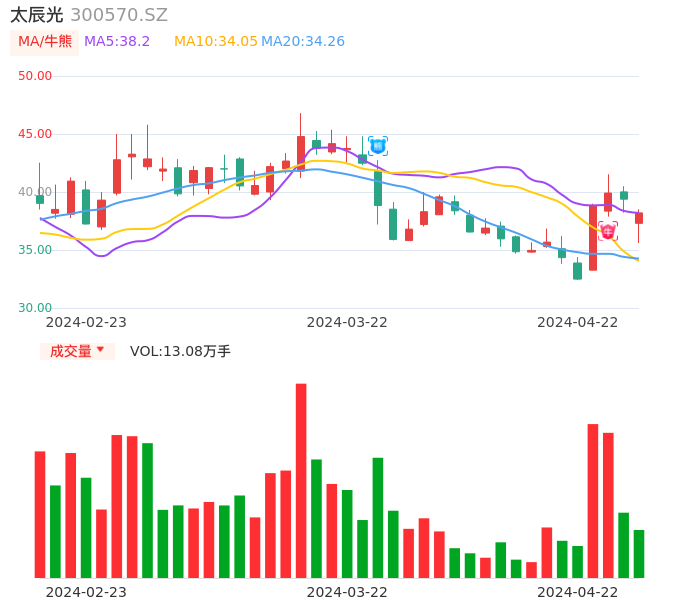Click the 2024-03-22 date on price axis
Viewport: 686px width, 606px height.
point(346,322)
